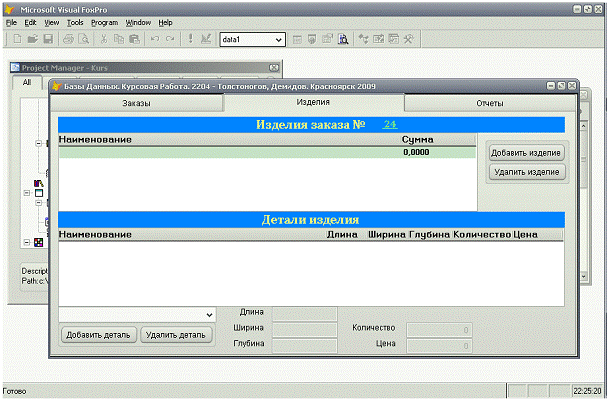
Task: Click the Print toolbar icon
Action: tap(68, 39)
